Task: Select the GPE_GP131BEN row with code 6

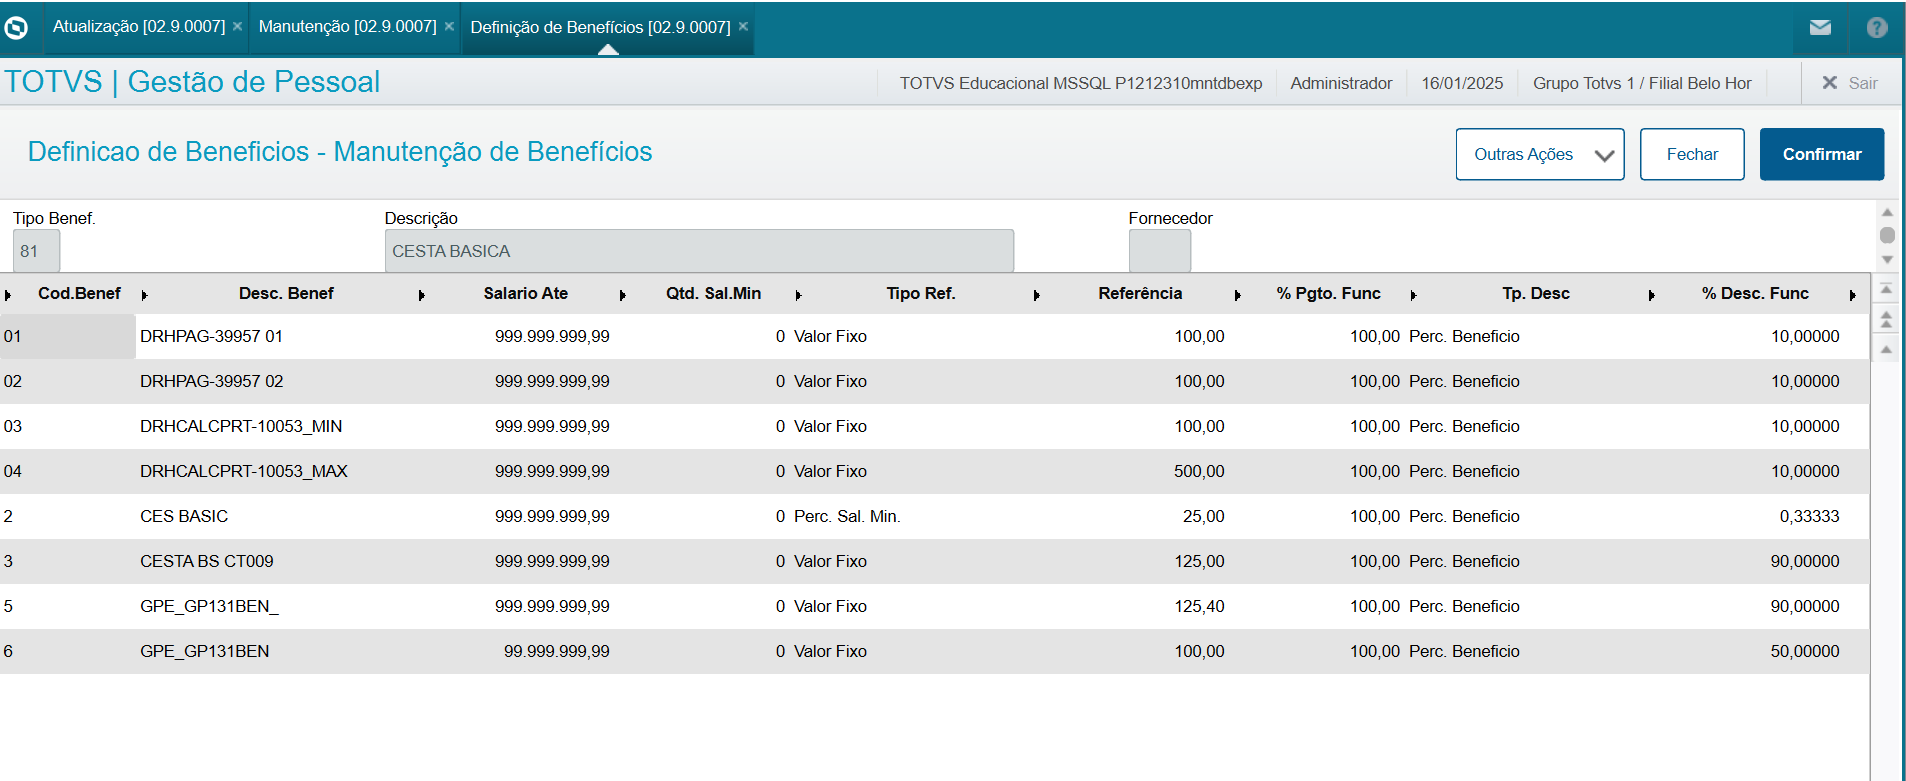Action: 934,651
